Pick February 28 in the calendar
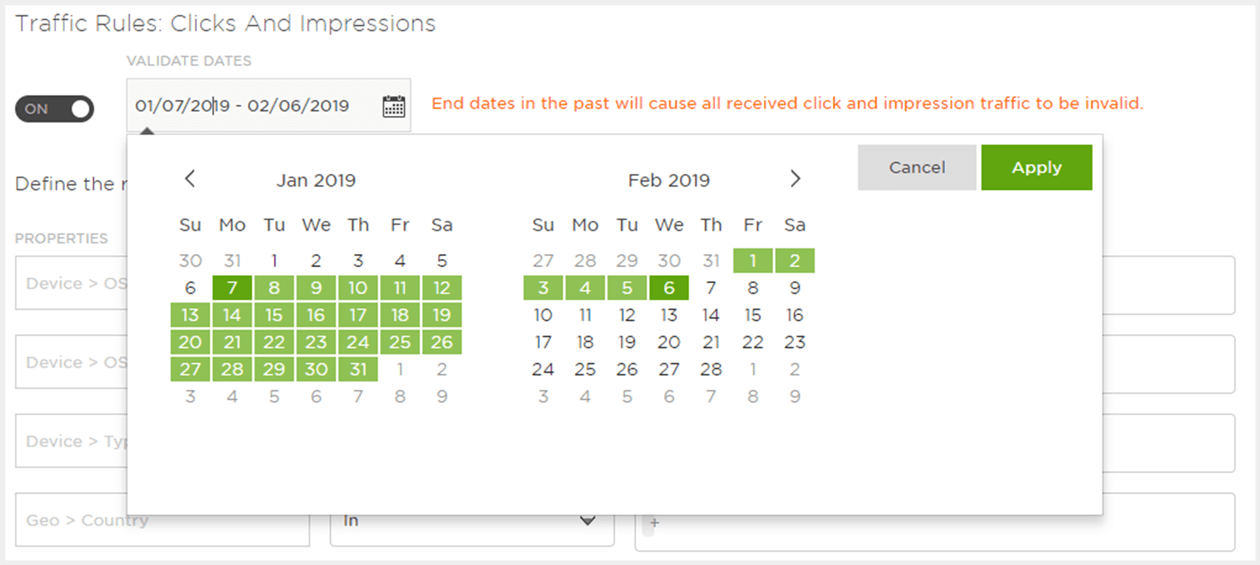This screenshot has height=565, width=1260. [711, 369]
